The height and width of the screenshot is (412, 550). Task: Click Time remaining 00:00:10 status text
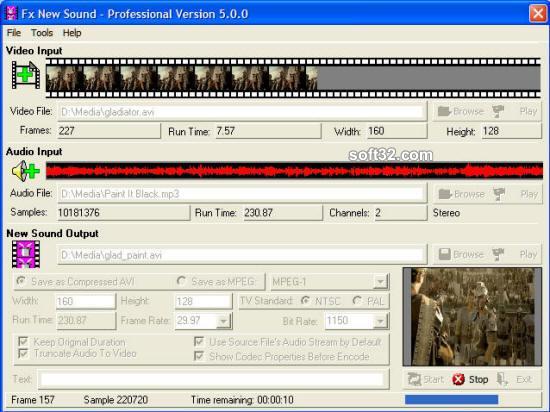(242, 400)
